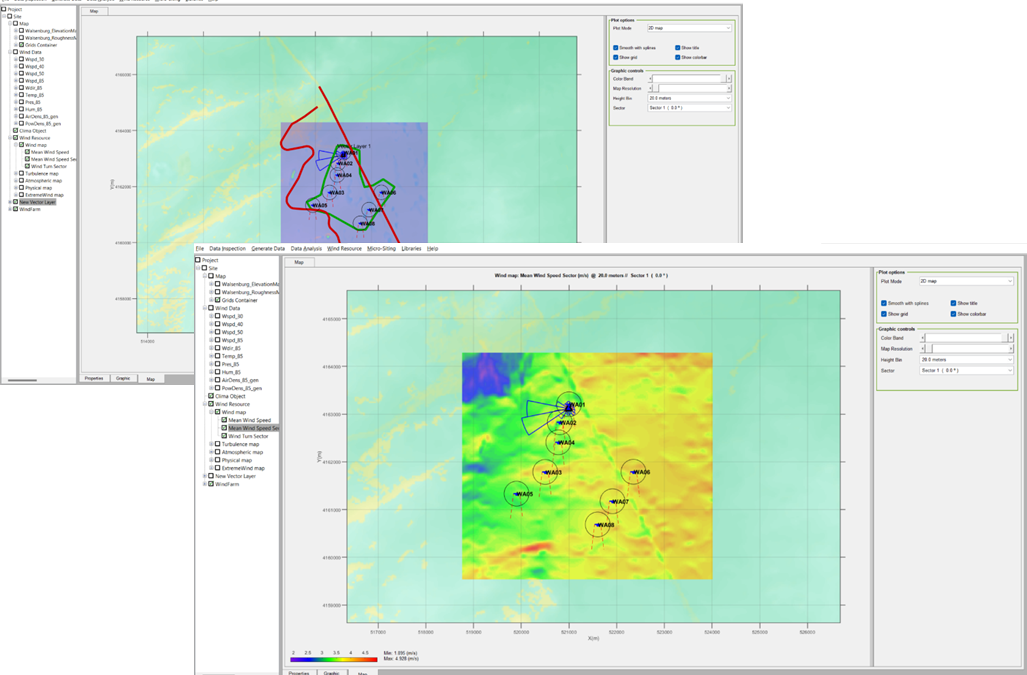Click the WA06 turbine marker in the front map
The height and width of the screenshot is (675, 1027).
click(x=634, y=472)
